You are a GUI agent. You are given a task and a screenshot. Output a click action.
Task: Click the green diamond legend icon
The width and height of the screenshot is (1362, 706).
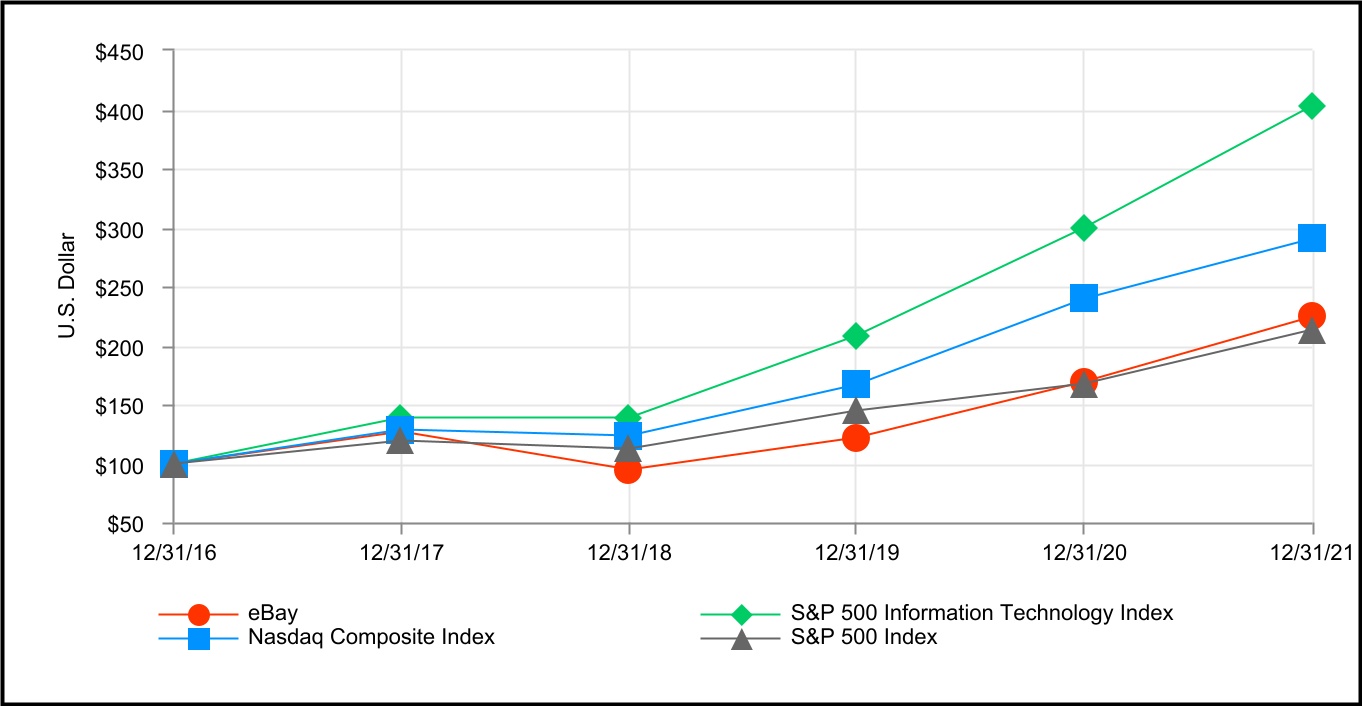pyautogui.click(x=742, y=614)
